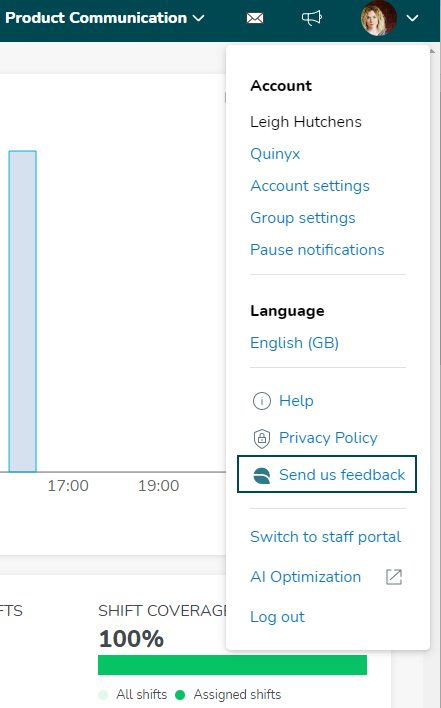
Task: Open the messages envelope icon
Action: point(255,18)
